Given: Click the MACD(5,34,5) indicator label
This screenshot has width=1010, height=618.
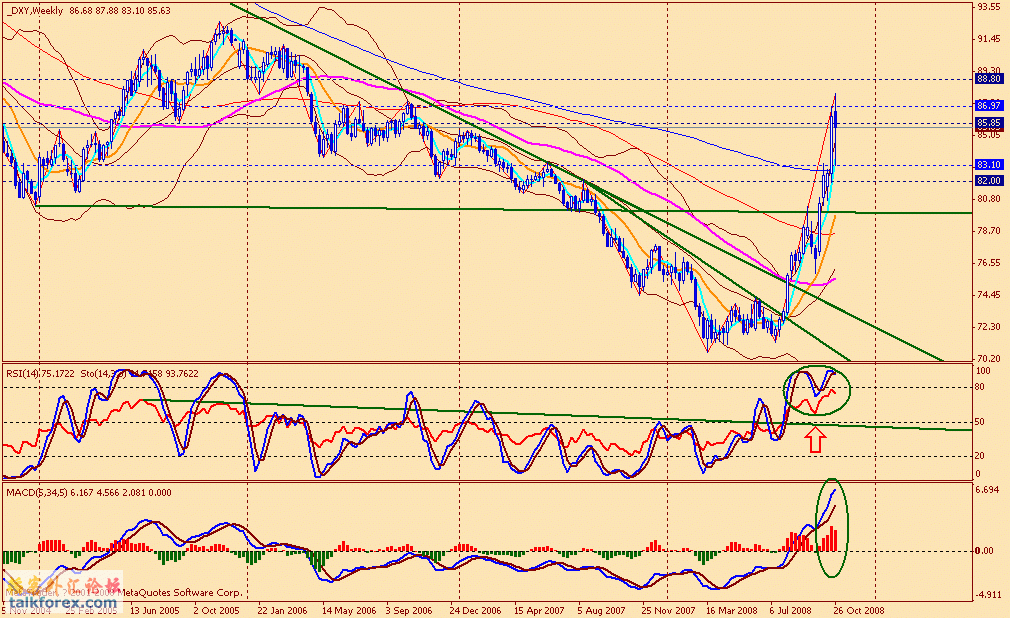Looking at the screenshot, I should [37, 492].
